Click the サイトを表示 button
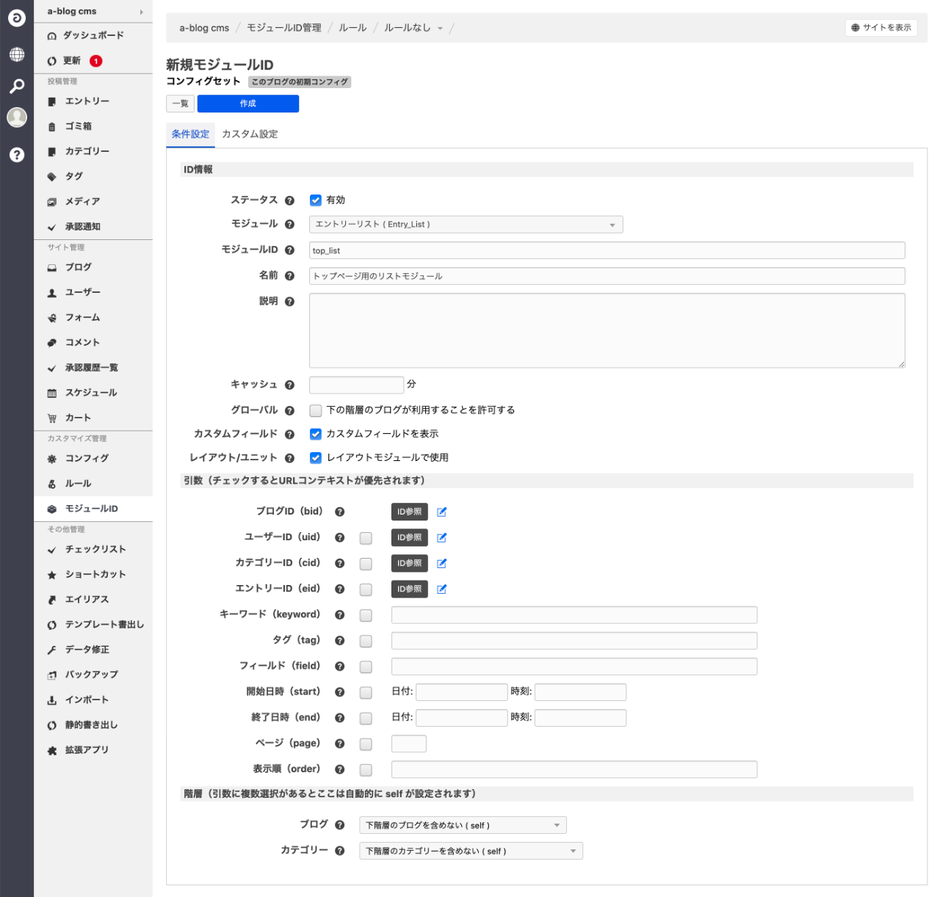 [880, 27]
